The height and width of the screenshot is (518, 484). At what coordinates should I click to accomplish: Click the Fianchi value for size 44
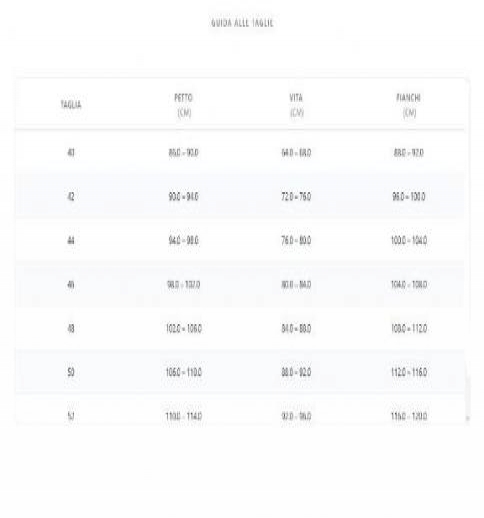click(409, 240)
